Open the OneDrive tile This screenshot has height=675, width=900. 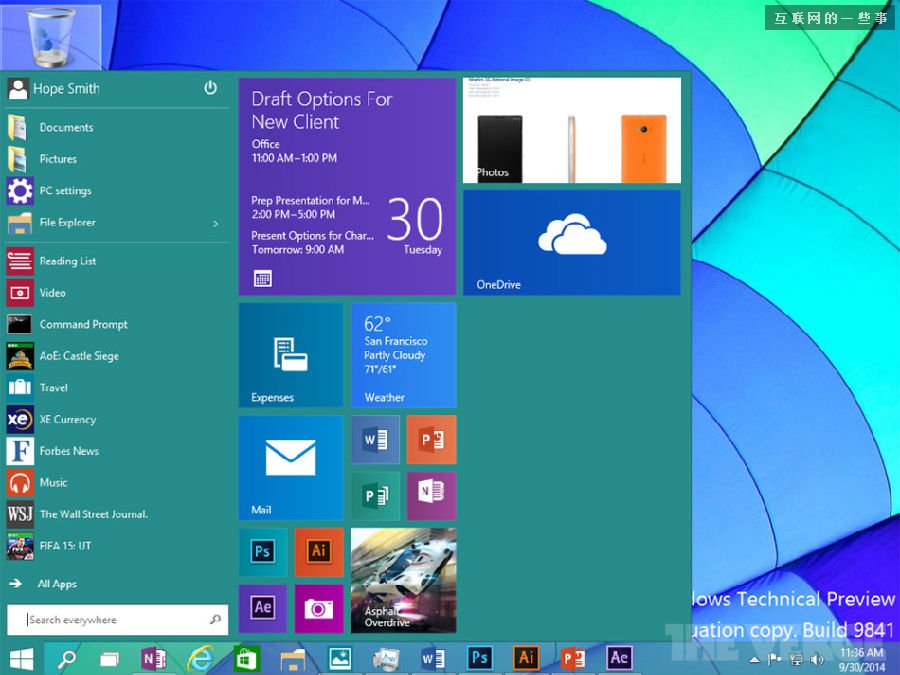pos(571,242)
